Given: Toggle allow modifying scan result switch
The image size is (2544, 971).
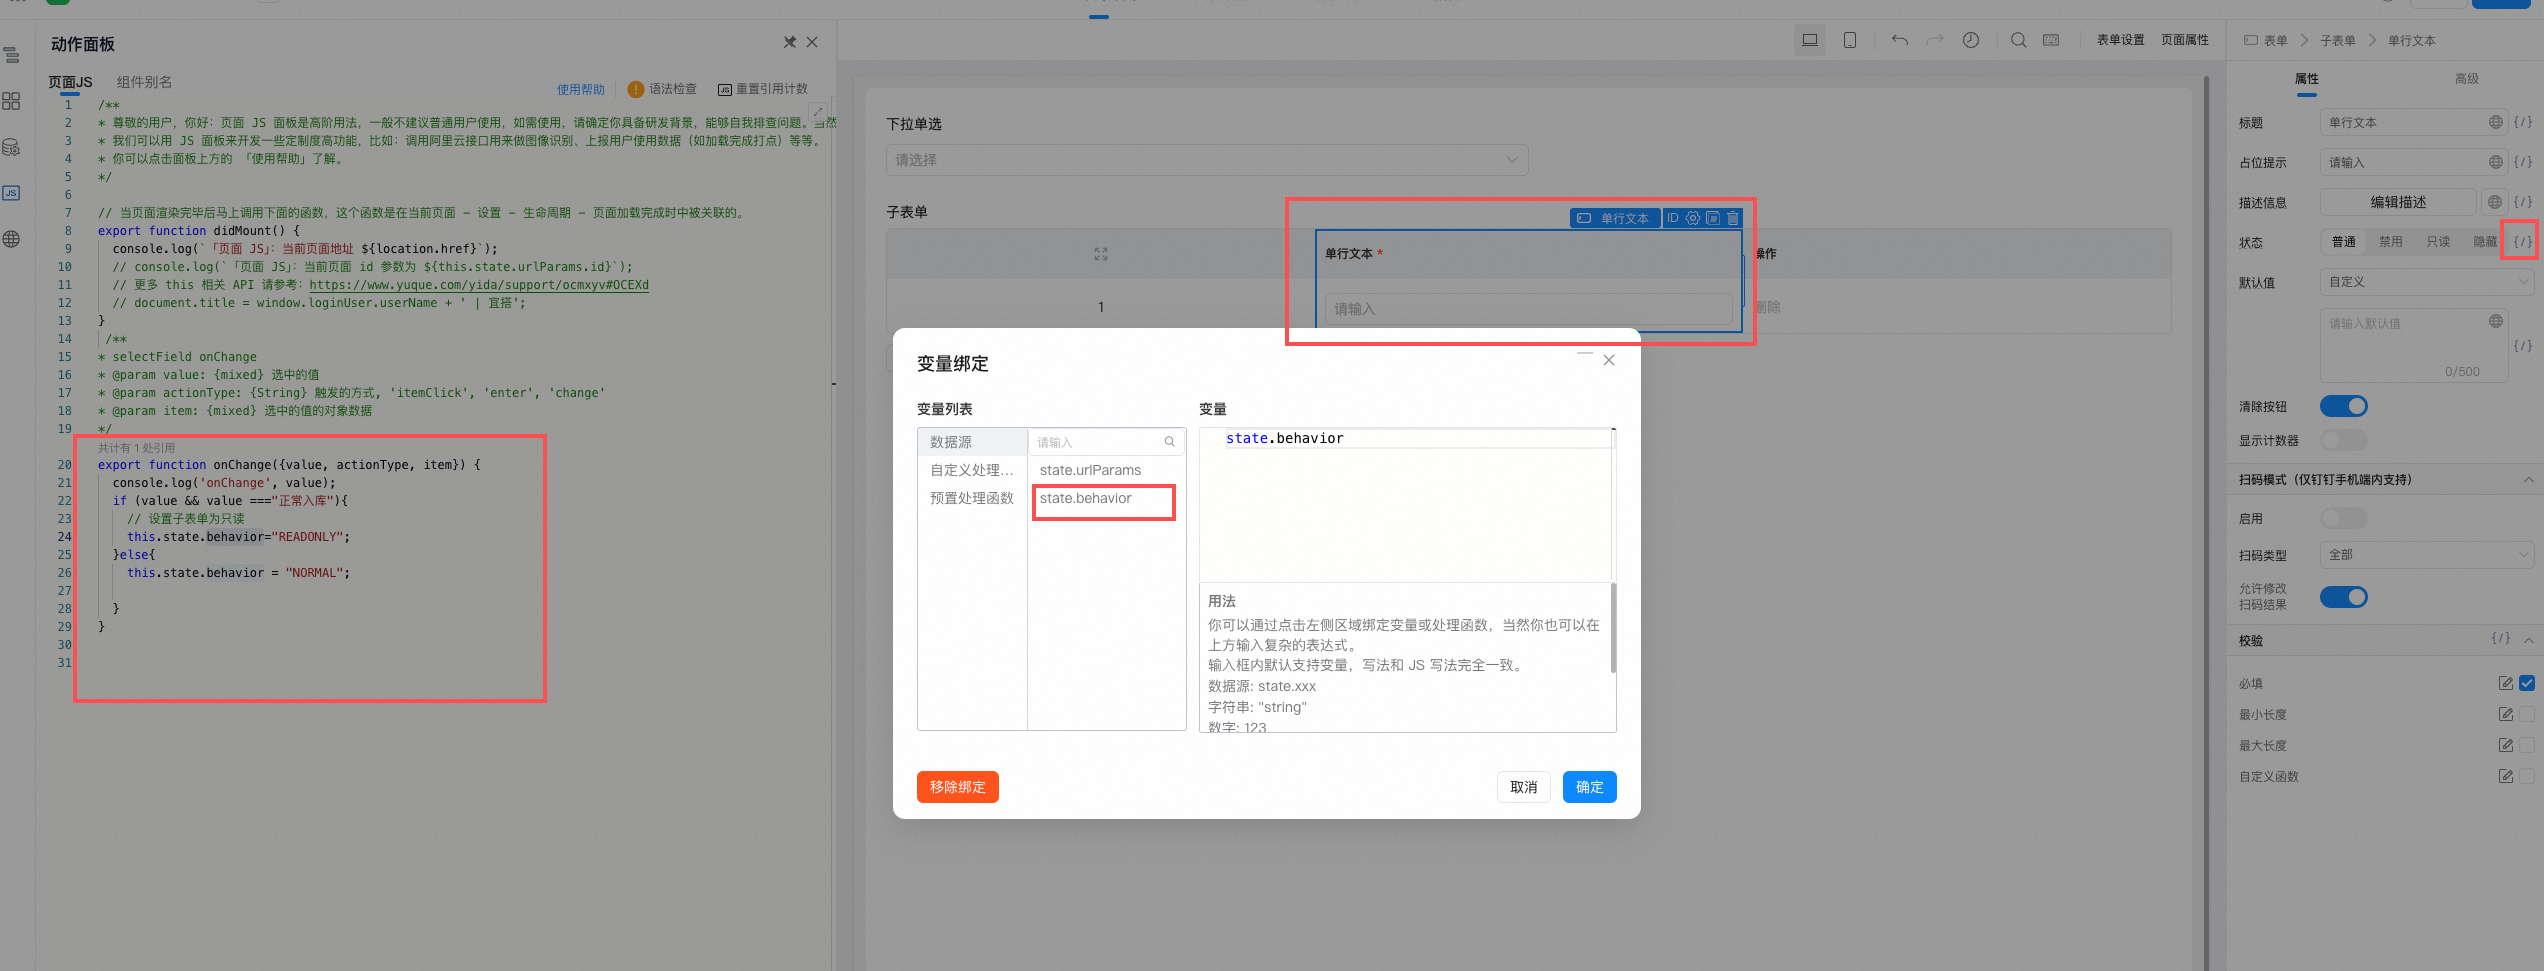Looking at the screenshot, I should coord(2343,597).
